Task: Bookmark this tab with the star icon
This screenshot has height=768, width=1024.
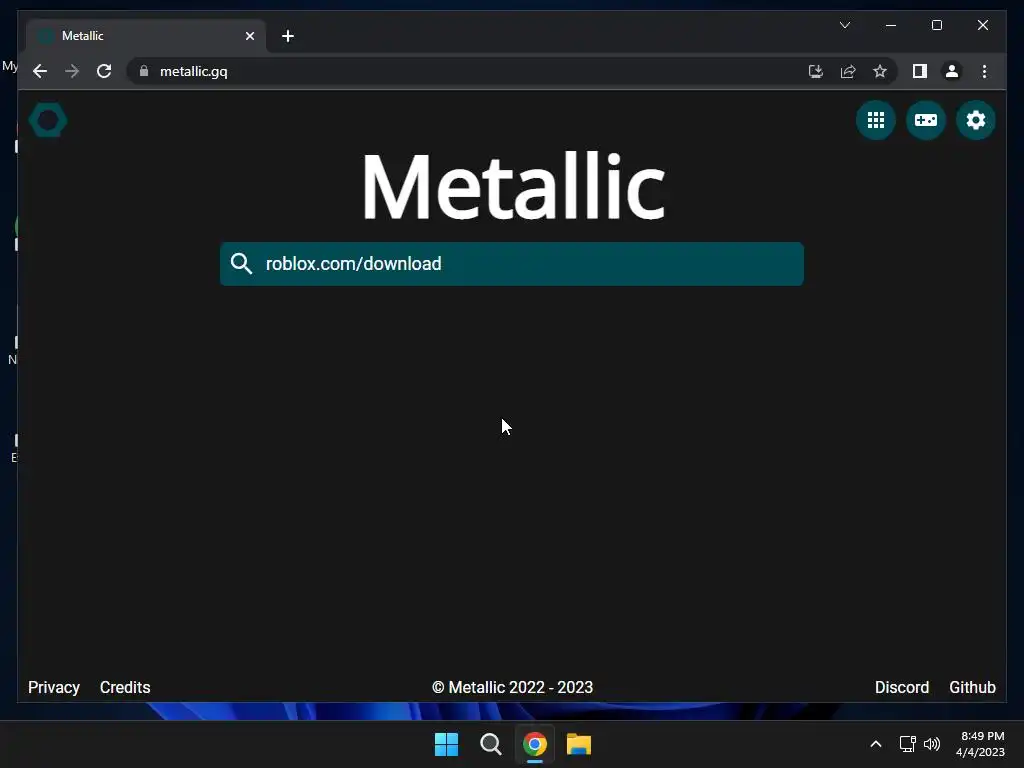Action: coord(880,71)
